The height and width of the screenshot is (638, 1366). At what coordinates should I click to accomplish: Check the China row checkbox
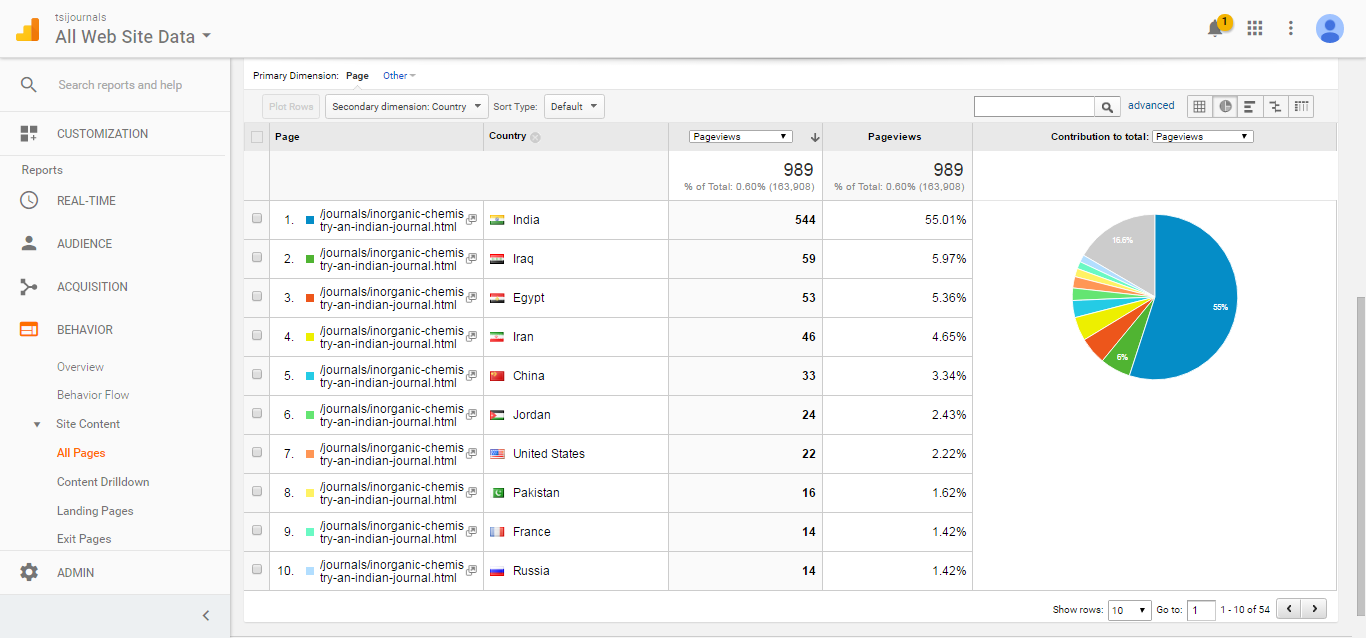257,374
